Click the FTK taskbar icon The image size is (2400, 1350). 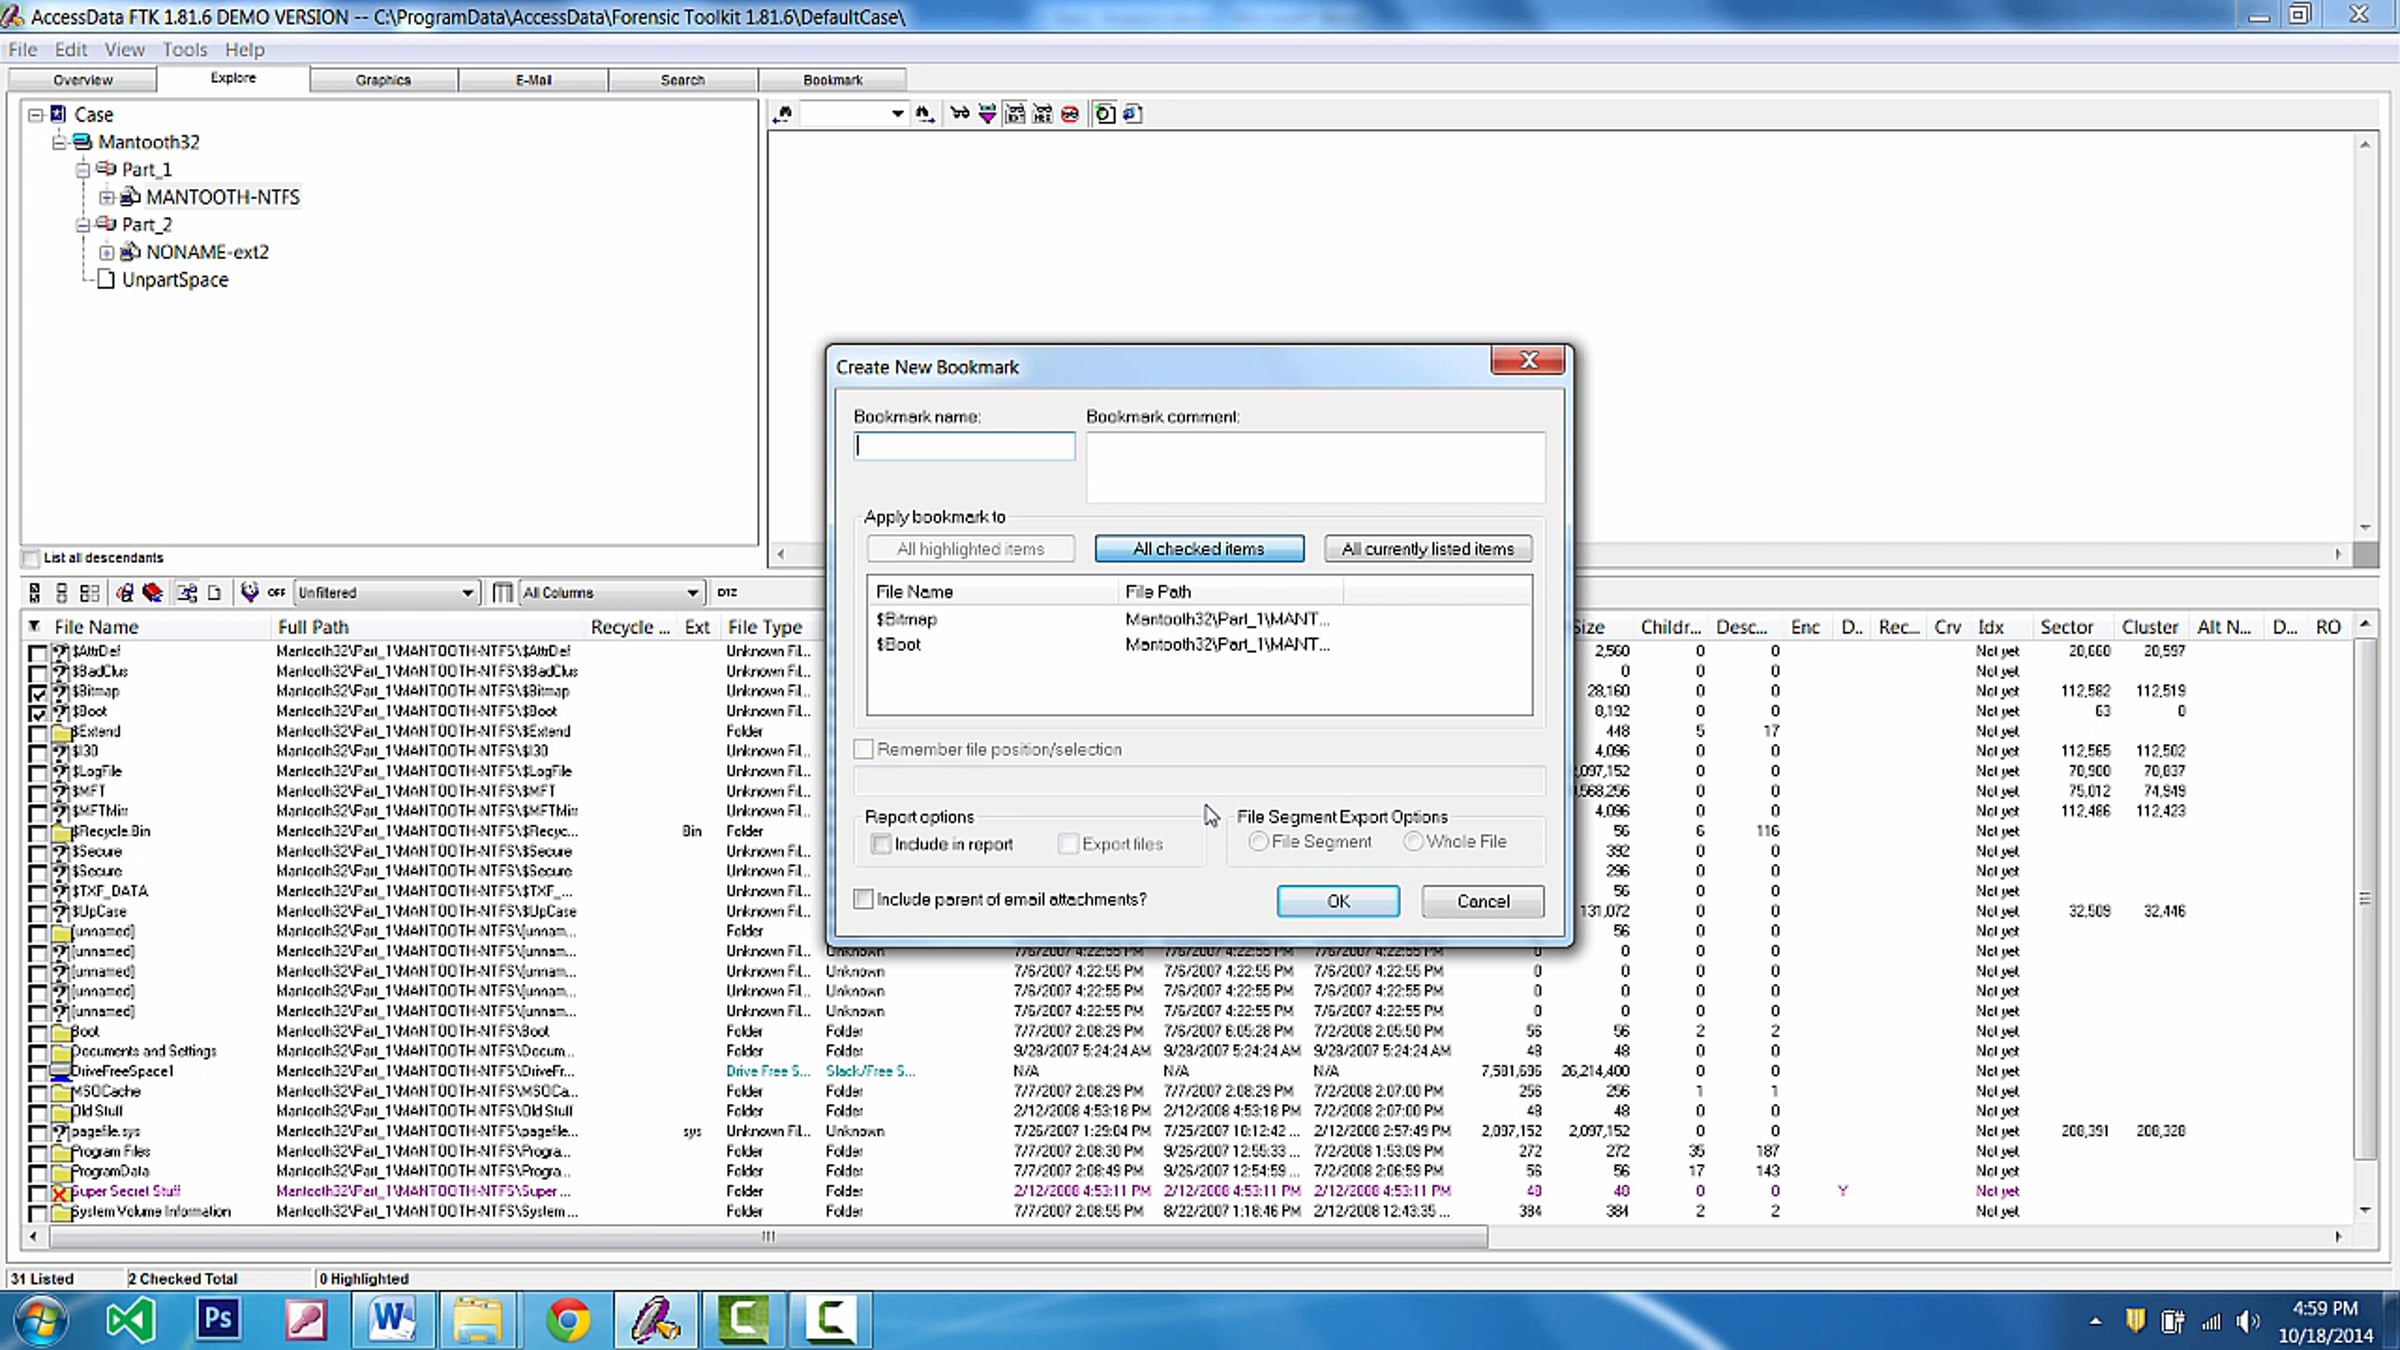coord(656,1320)
